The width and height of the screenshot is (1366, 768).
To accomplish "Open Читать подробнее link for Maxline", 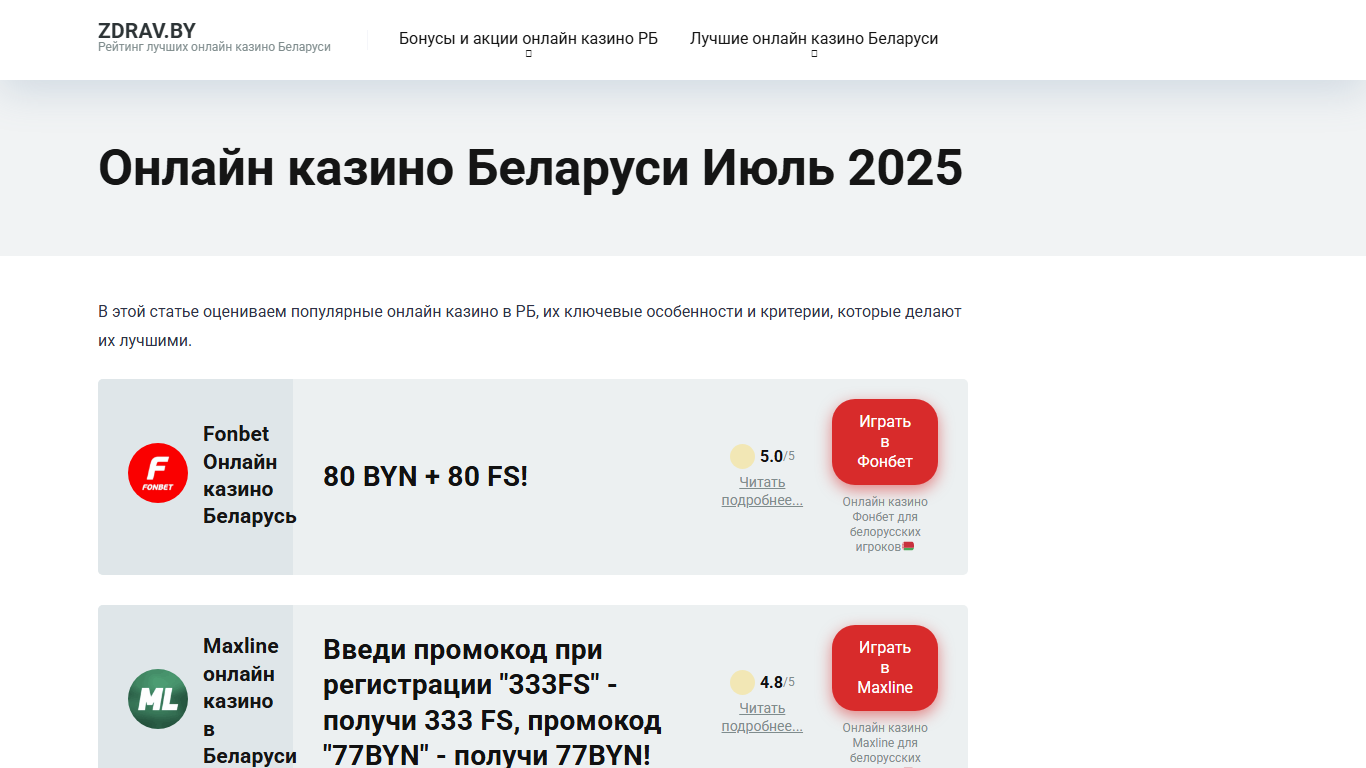I will coord(762,717).
